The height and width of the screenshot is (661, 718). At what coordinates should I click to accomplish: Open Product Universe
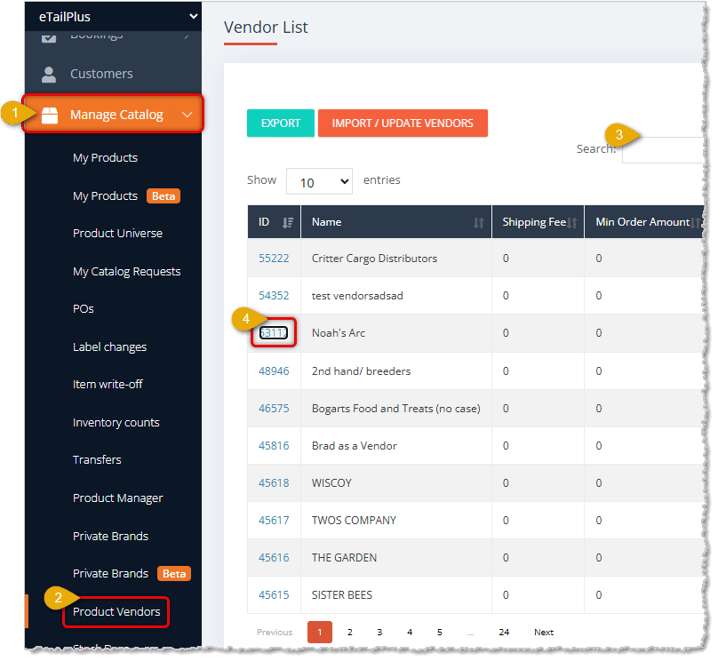118,233
